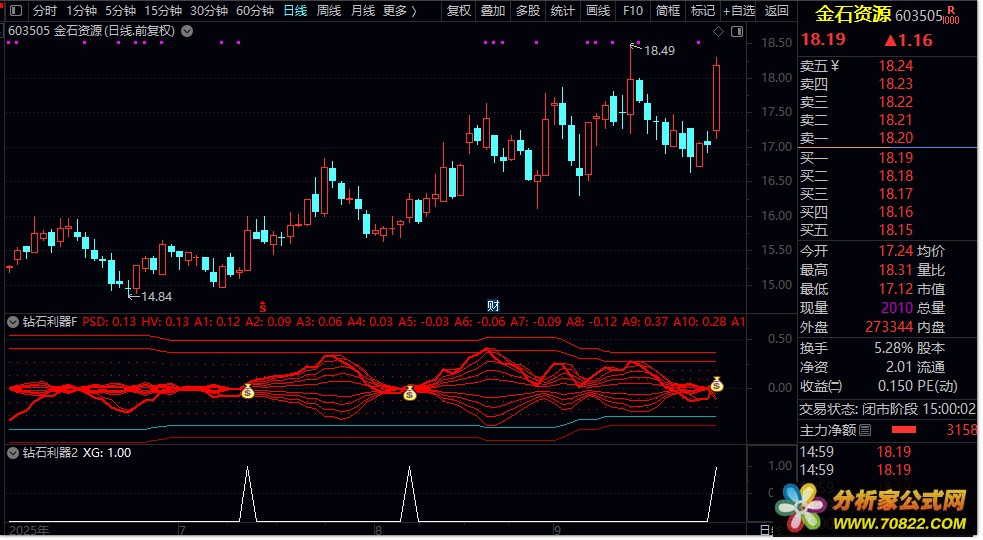Viewport: 983px width, 540px height.
Task: Click the layout icon left of 分时
Action: point(15,11)
